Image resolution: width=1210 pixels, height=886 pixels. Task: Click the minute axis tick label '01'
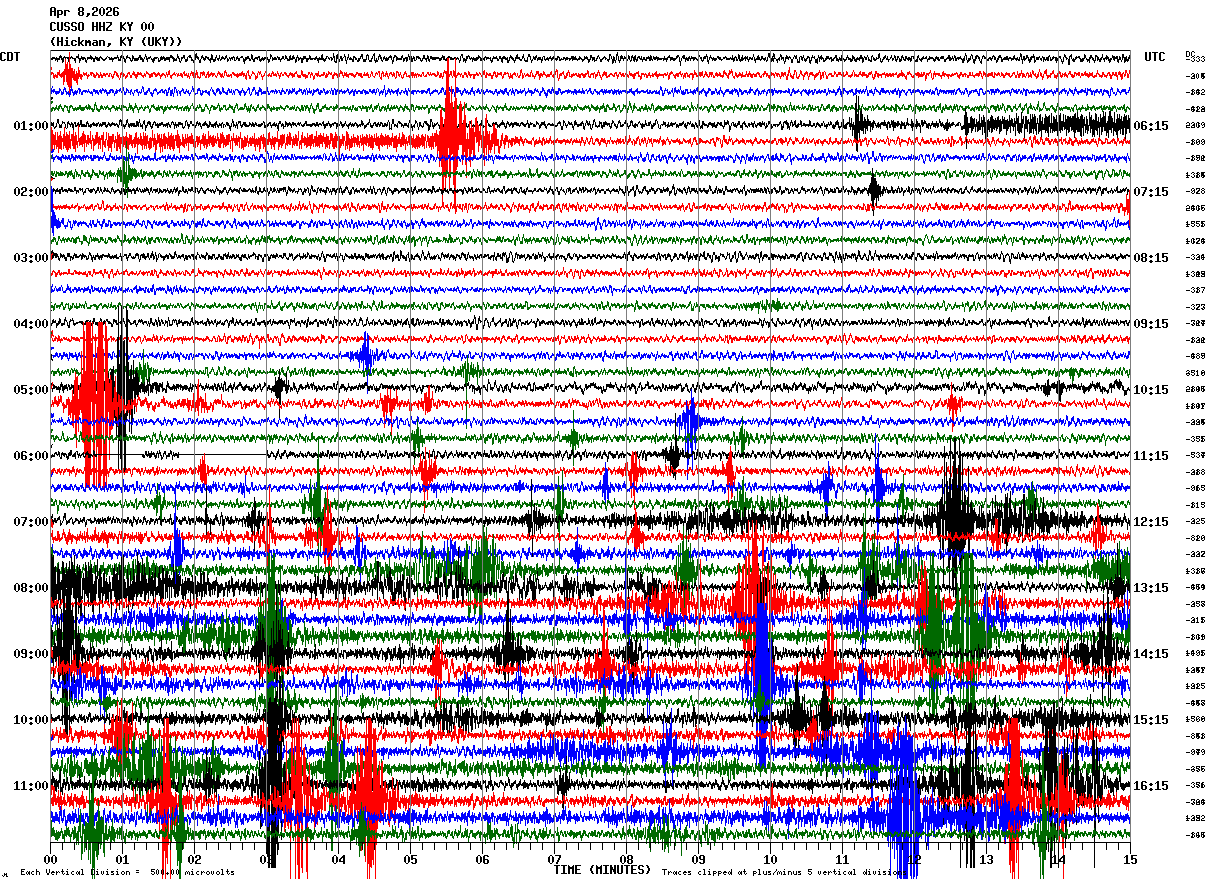123,860
